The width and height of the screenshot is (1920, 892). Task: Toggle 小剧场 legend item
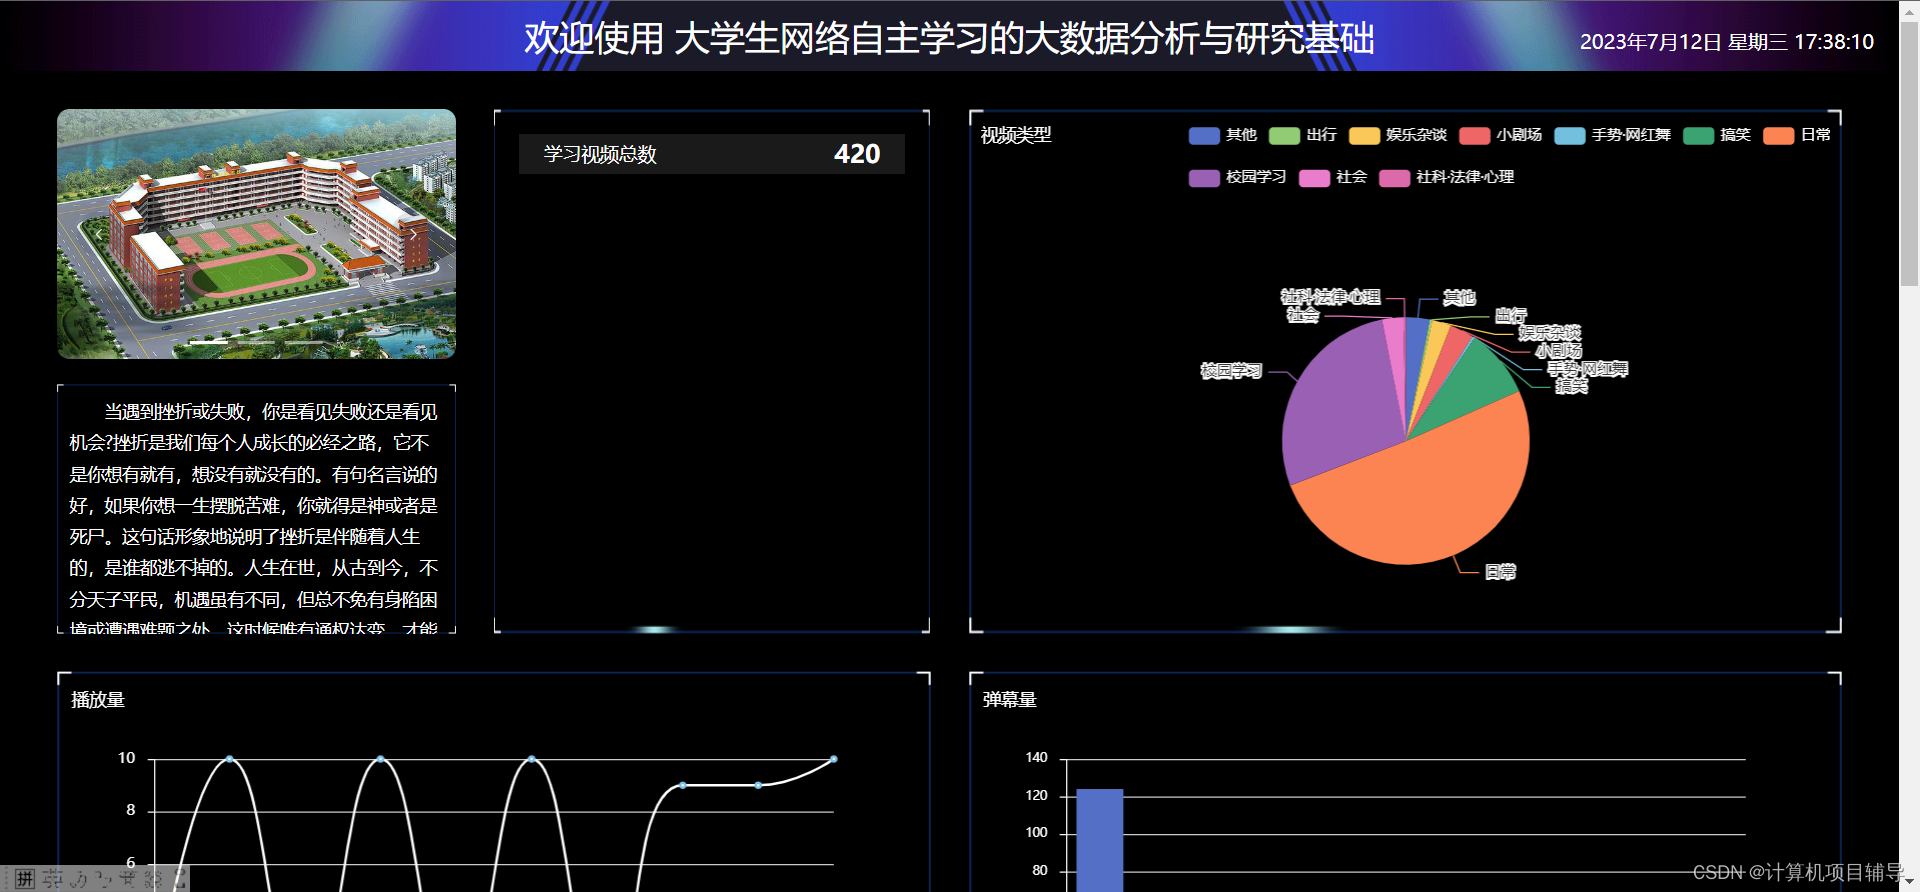pos(1501,135)
